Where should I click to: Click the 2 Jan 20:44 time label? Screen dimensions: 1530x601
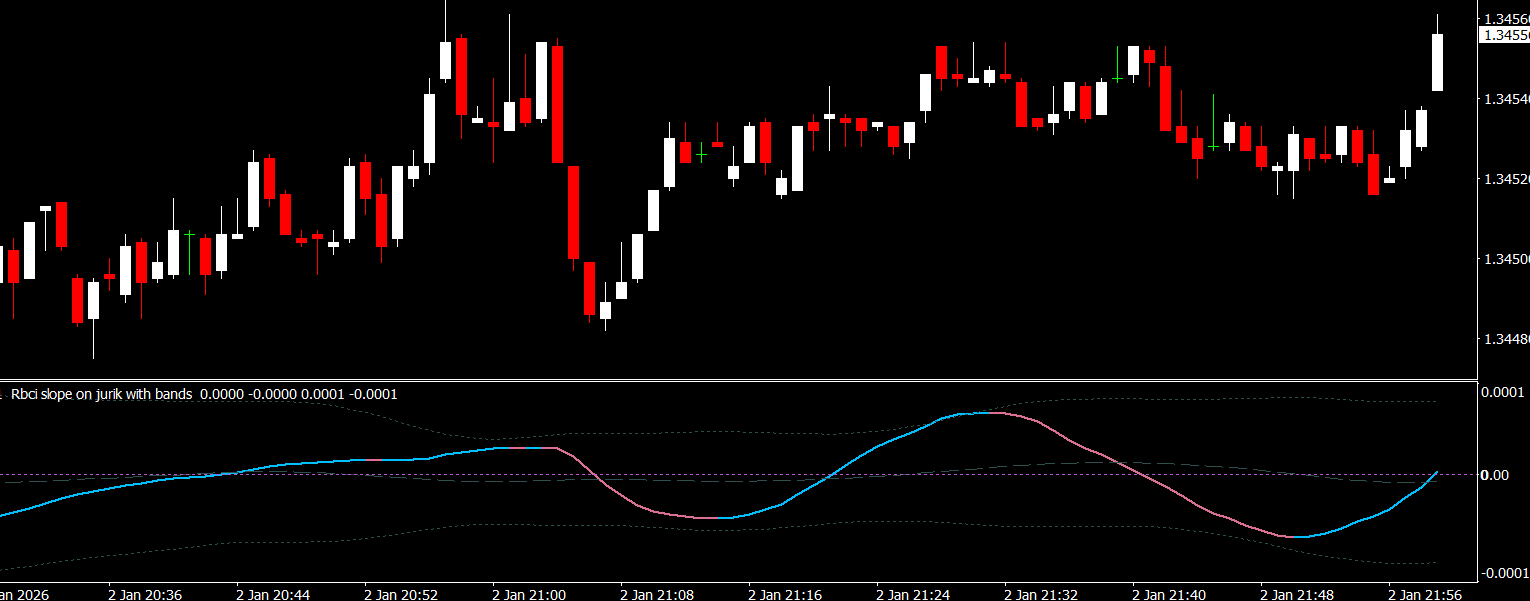point(273,594)
